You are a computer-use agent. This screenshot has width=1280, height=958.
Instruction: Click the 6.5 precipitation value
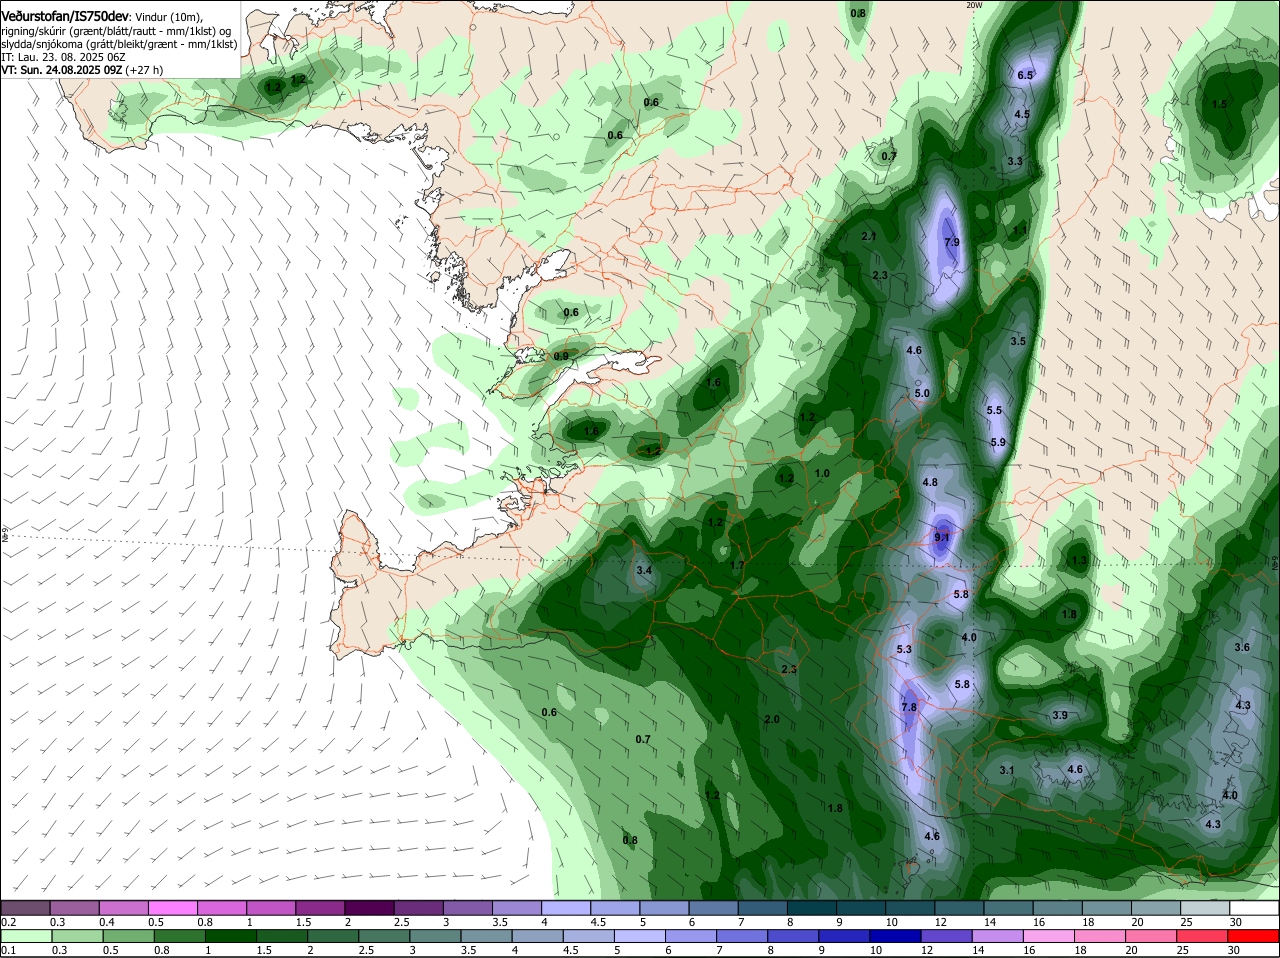click(1025, 75)
